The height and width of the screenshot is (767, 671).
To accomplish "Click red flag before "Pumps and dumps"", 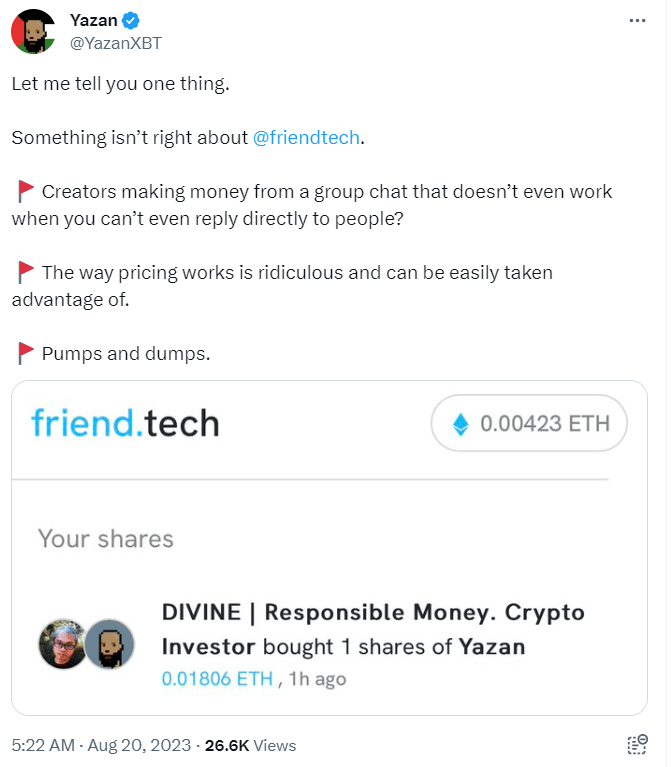I will pyautogui.click(x=26, y=353).
